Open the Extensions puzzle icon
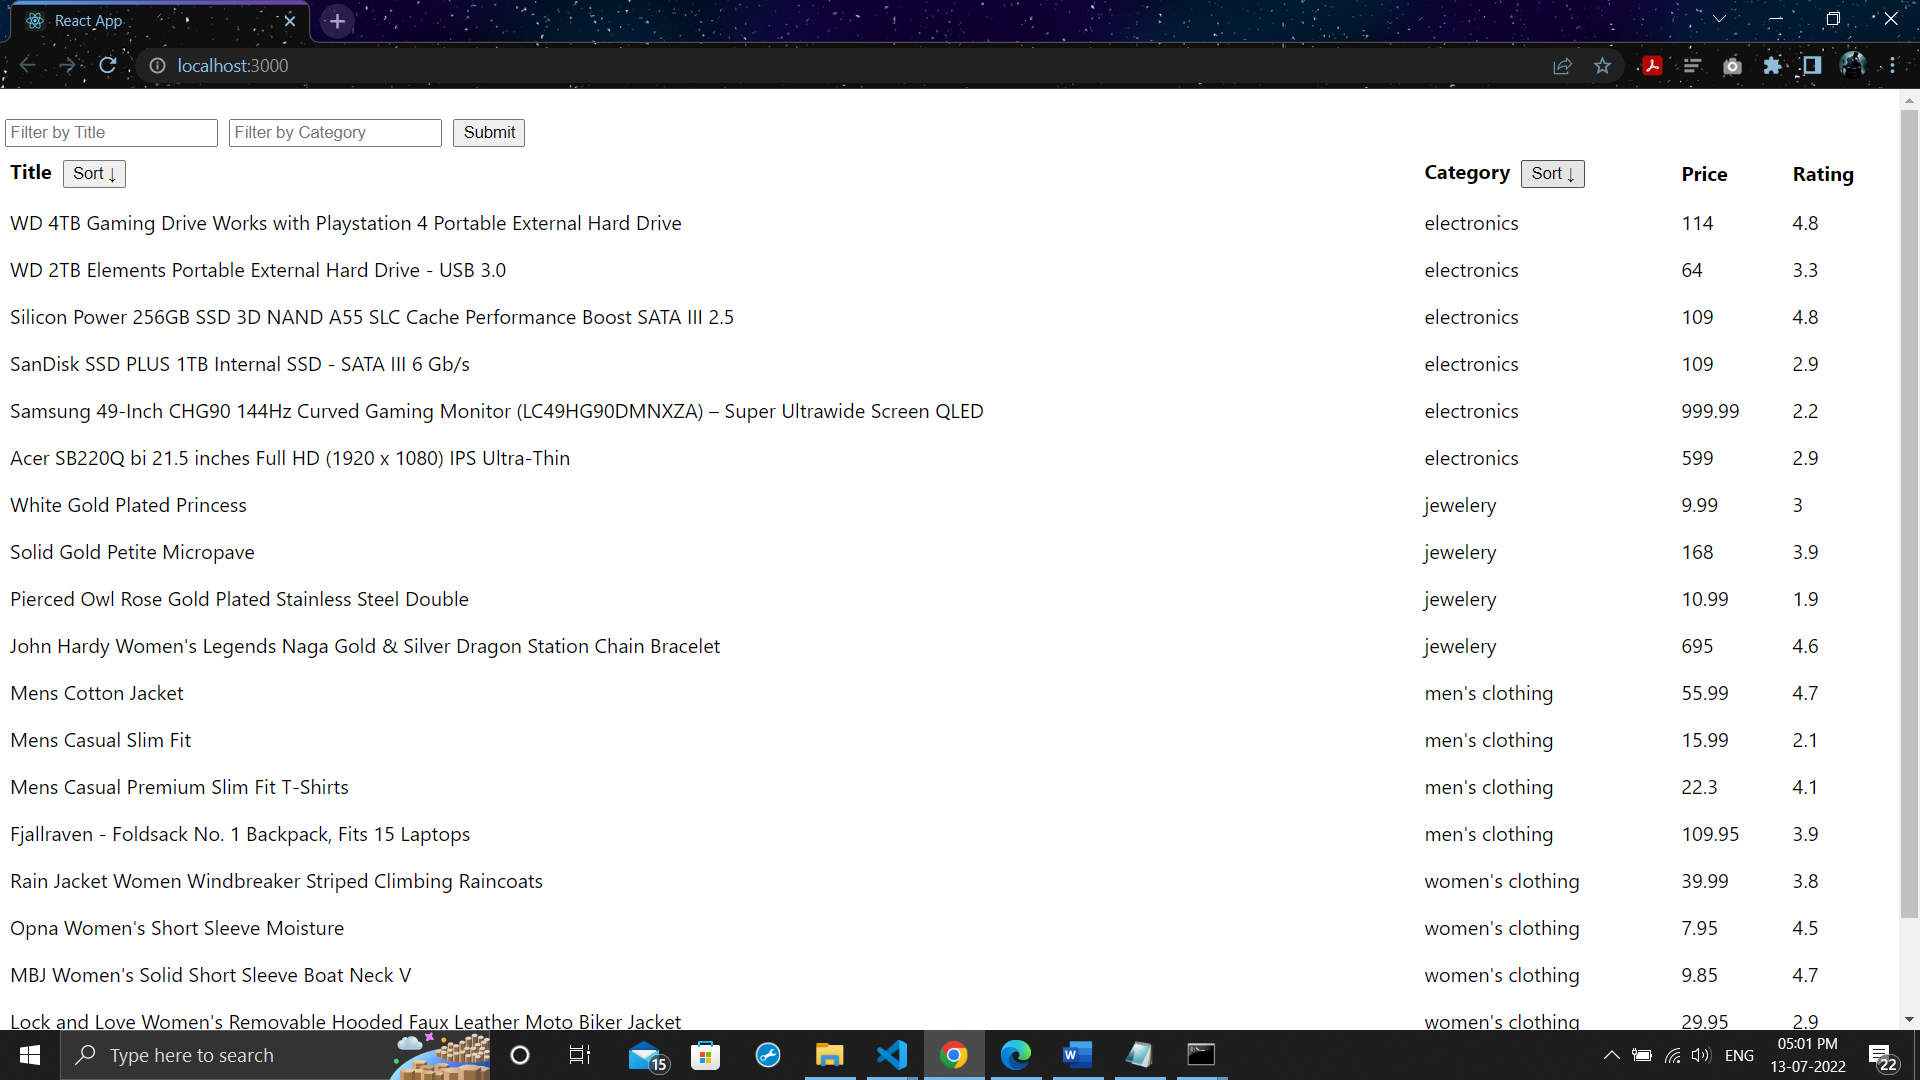1920x1080 pixels. click(1772, 66)
